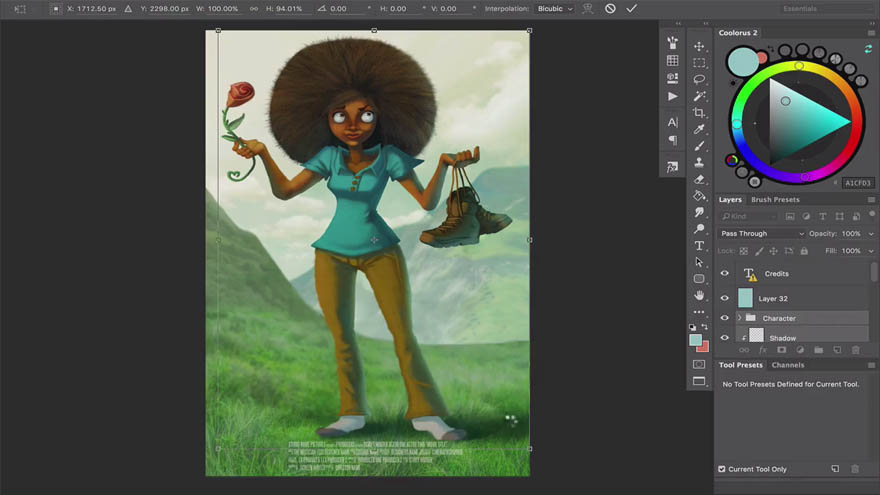Select the Smudge tool
Screen dimensions: 880x495
699,212
